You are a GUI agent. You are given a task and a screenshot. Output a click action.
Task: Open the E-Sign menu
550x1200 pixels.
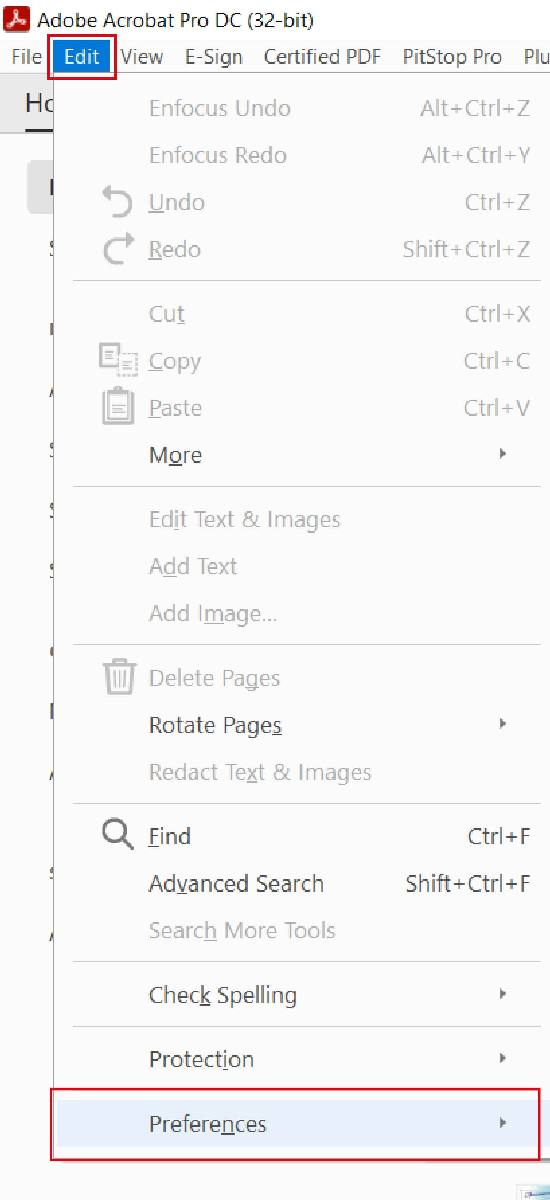pyautogui.click(x=214, y=56)
